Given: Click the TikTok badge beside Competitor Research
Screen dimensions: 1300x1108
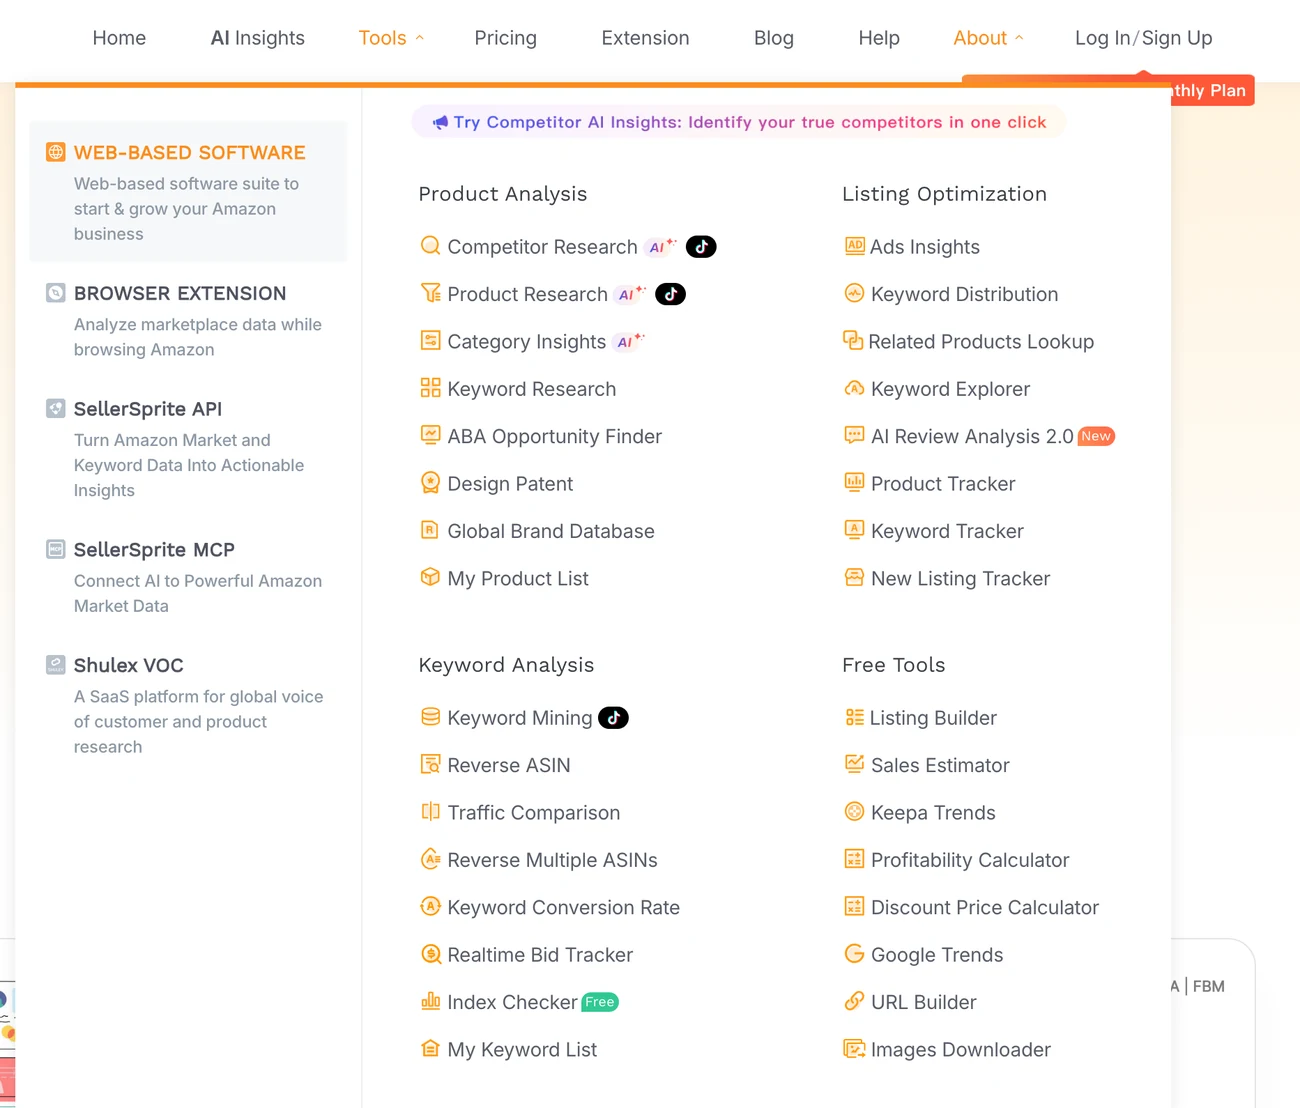Looking at the screenshot, I should [x=701, y=246].
